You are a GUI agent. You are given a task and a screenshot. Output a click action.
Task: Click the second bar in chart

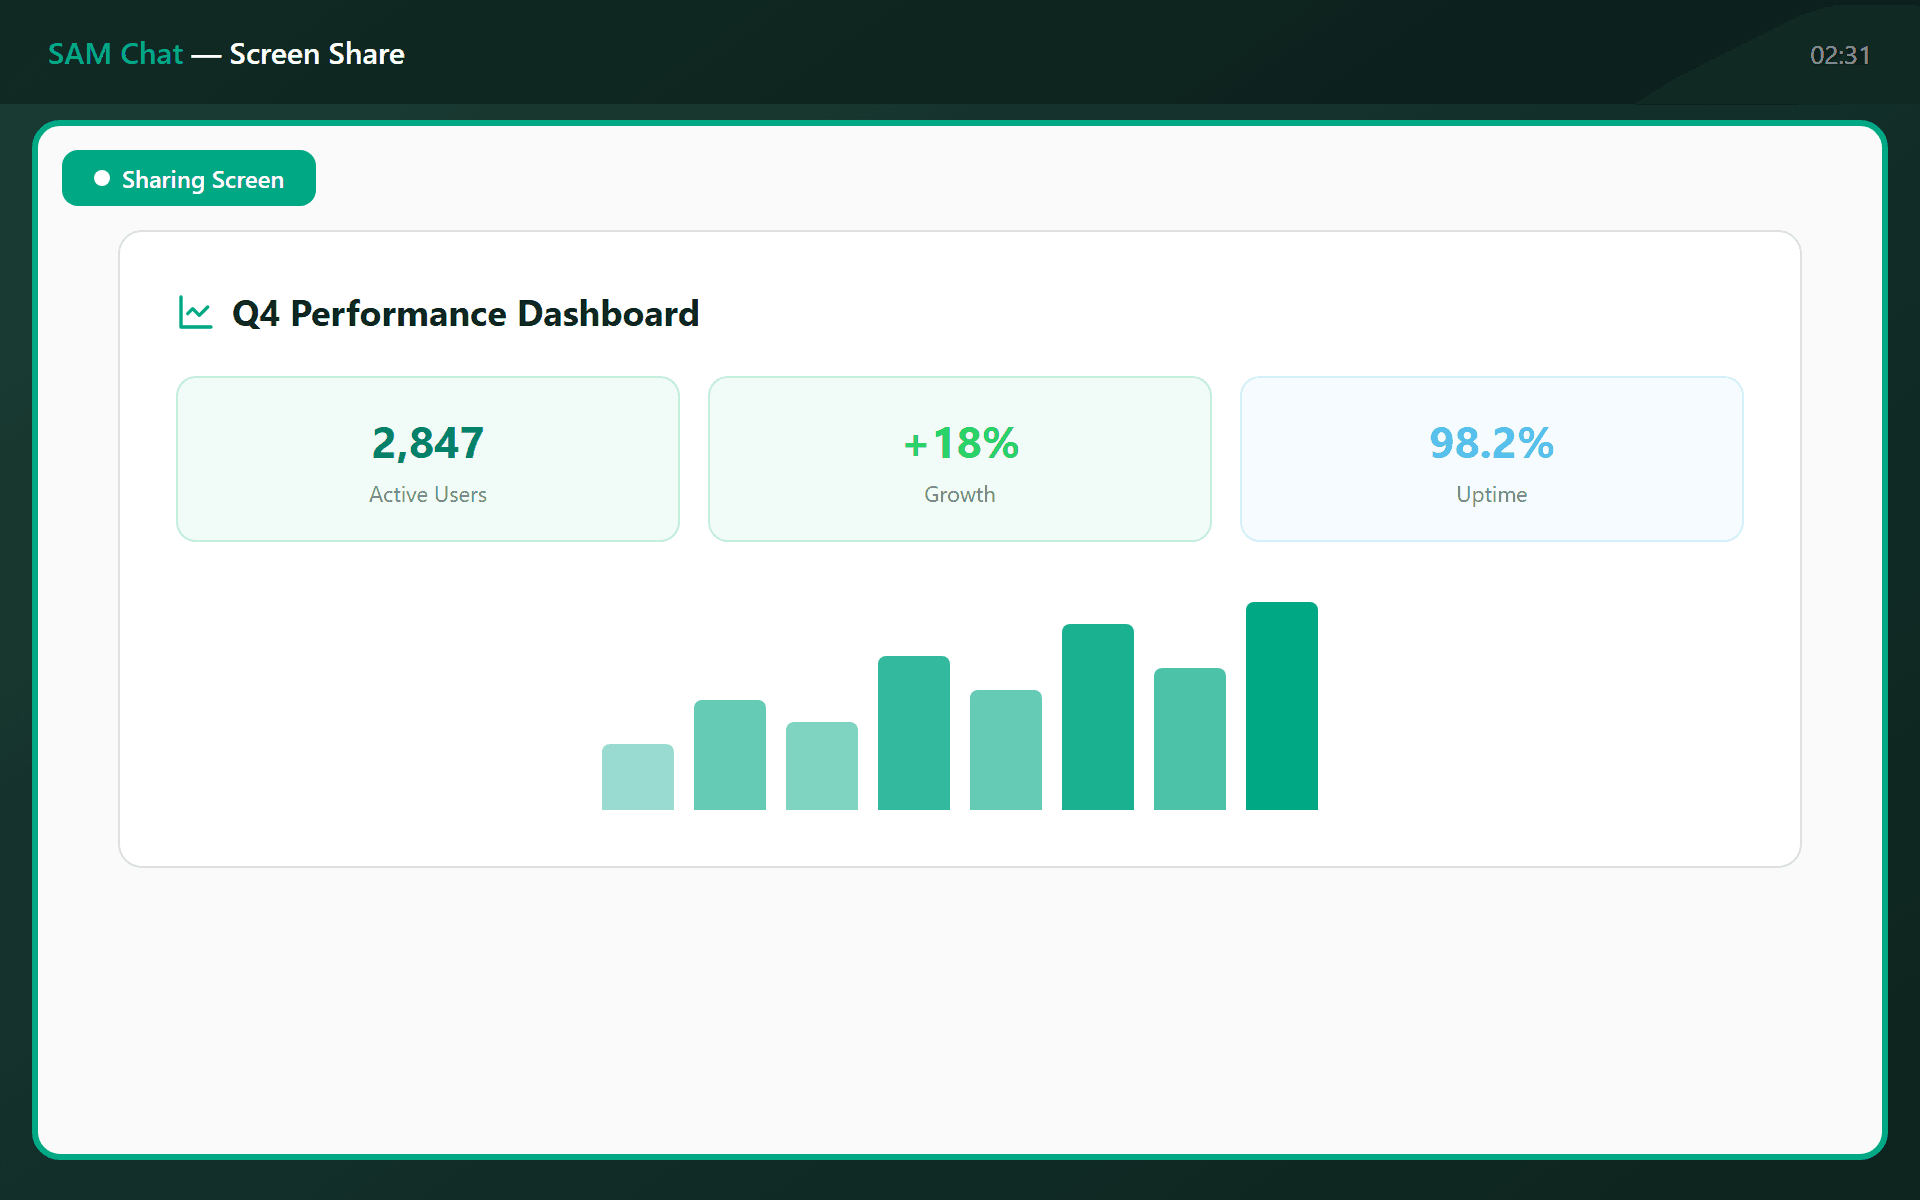point(730,755)
